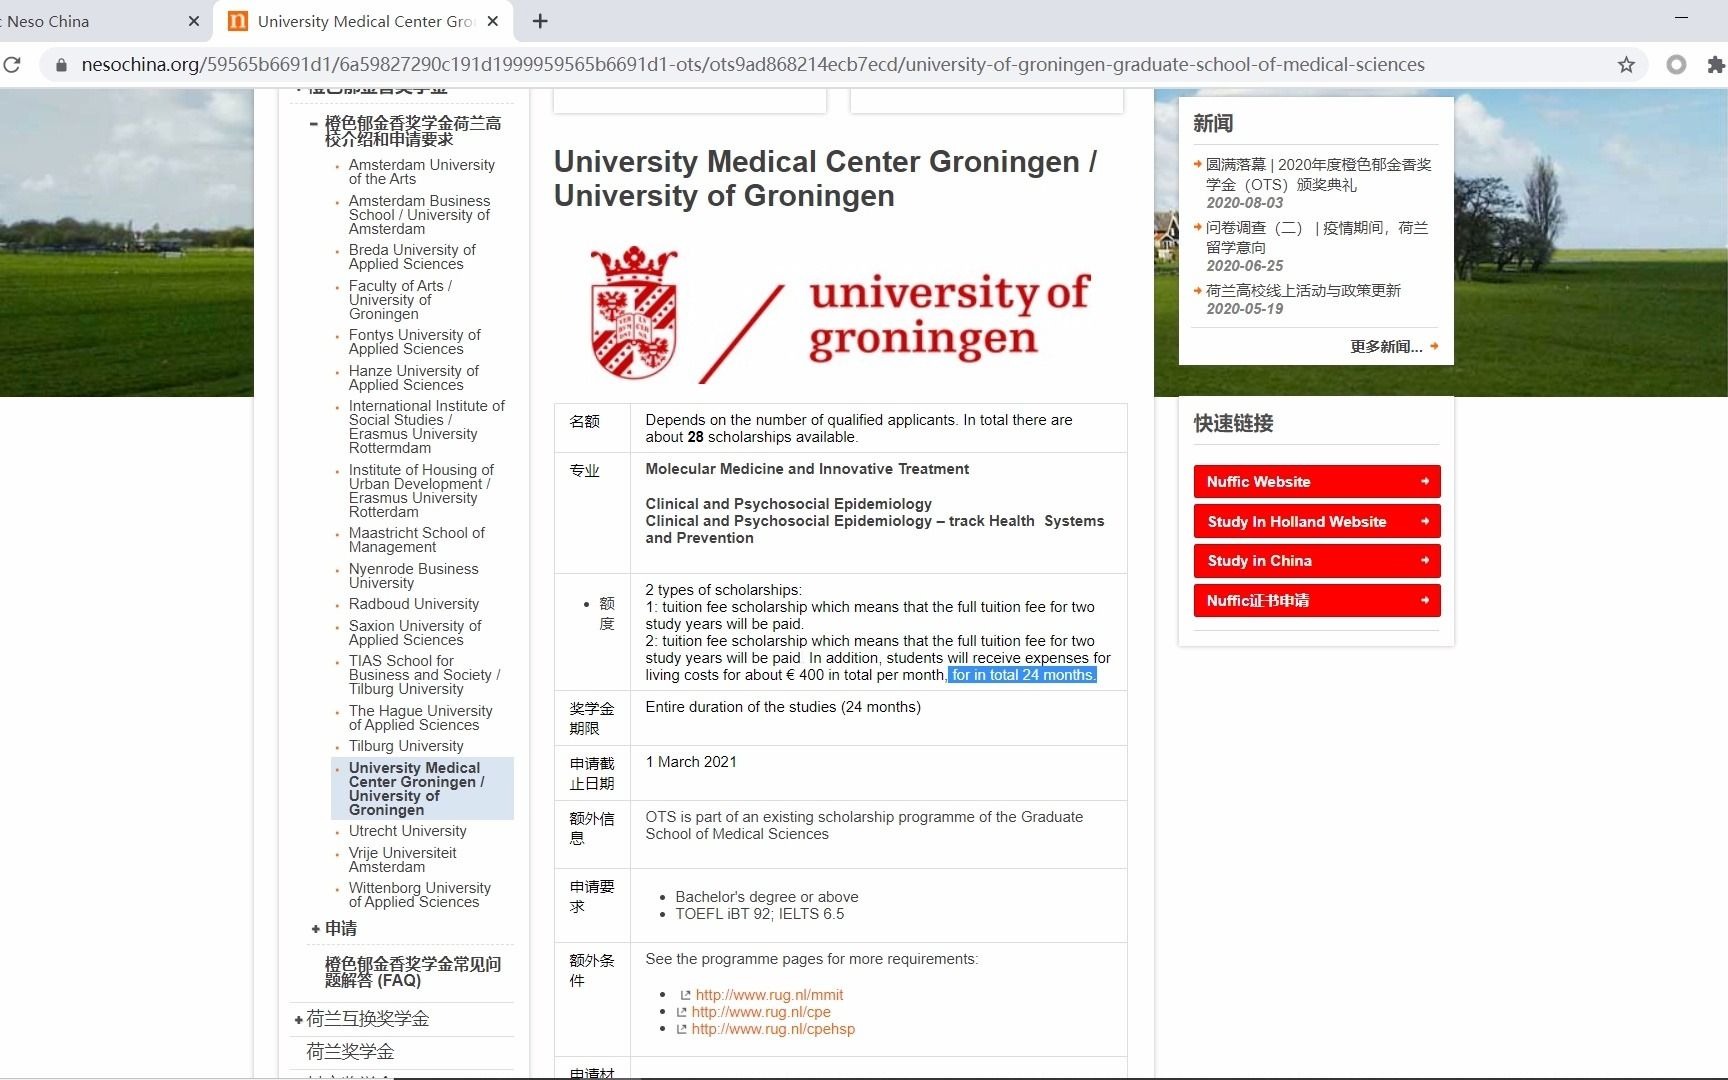Go to Tilburg University page
Viewport: 1728px width, 1080px height.
pyautogui.click(x=406, y=746)
